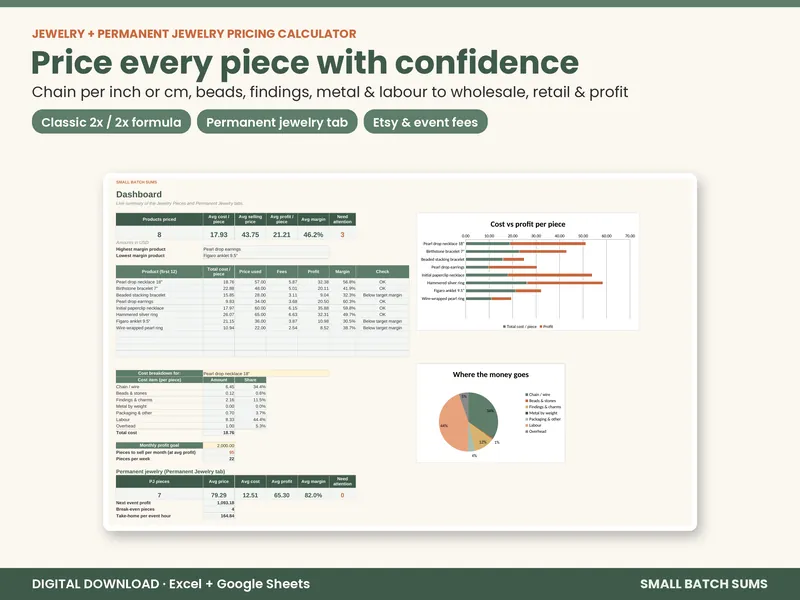This screenshot has height=600, width=800.
Task: Click the Labour legend swatch in pie chart
Action: coord(527,426)
